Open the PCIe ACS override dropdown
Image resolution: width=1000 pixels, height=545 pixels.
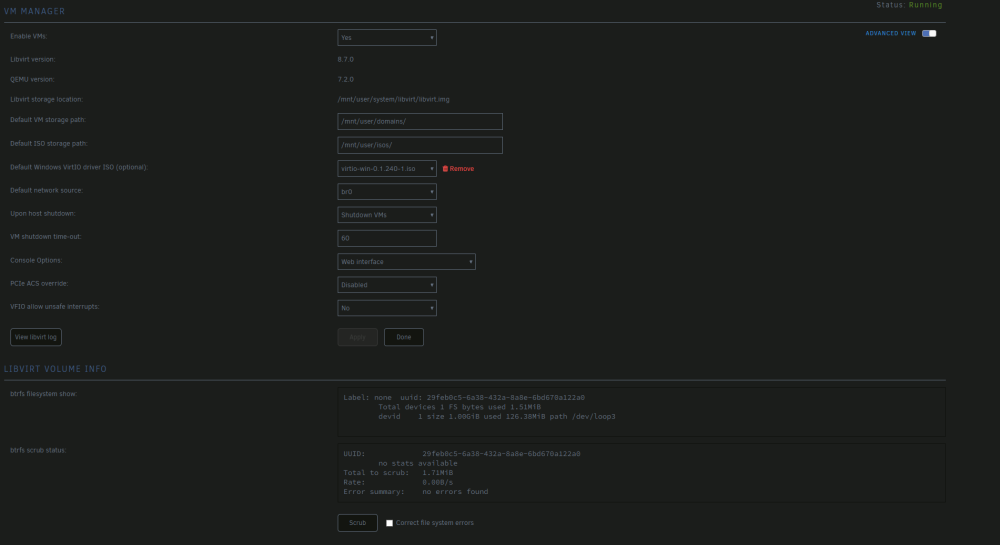386,285
